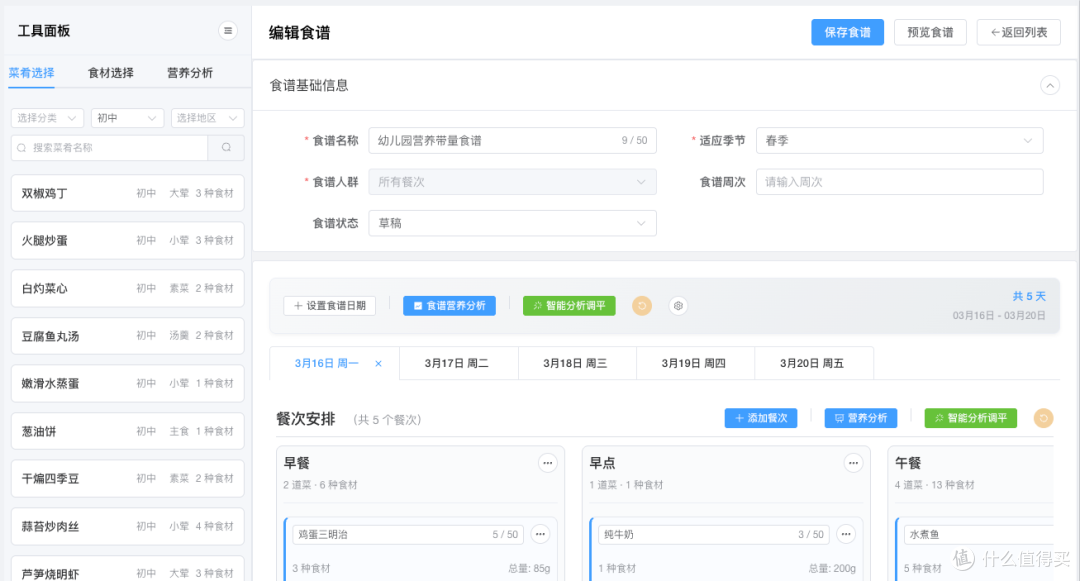Select the 3月20日 周五 tab
The image size is (1080, 581).
[812, 363]
